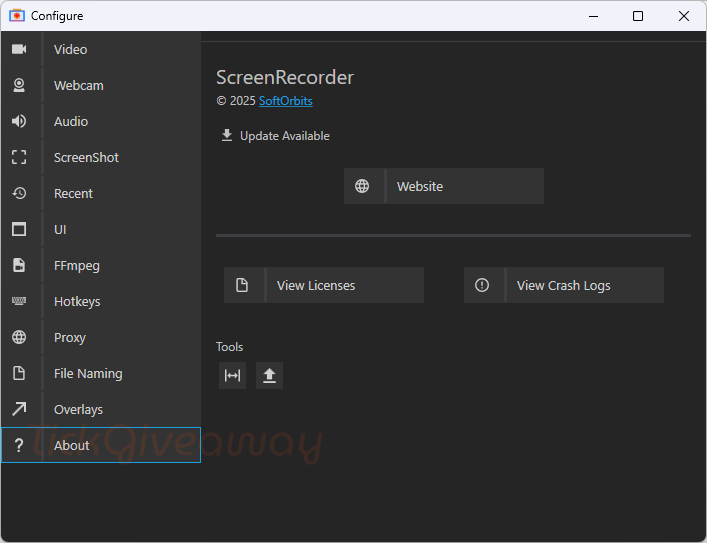Go to the Audio settings tab

101,121
